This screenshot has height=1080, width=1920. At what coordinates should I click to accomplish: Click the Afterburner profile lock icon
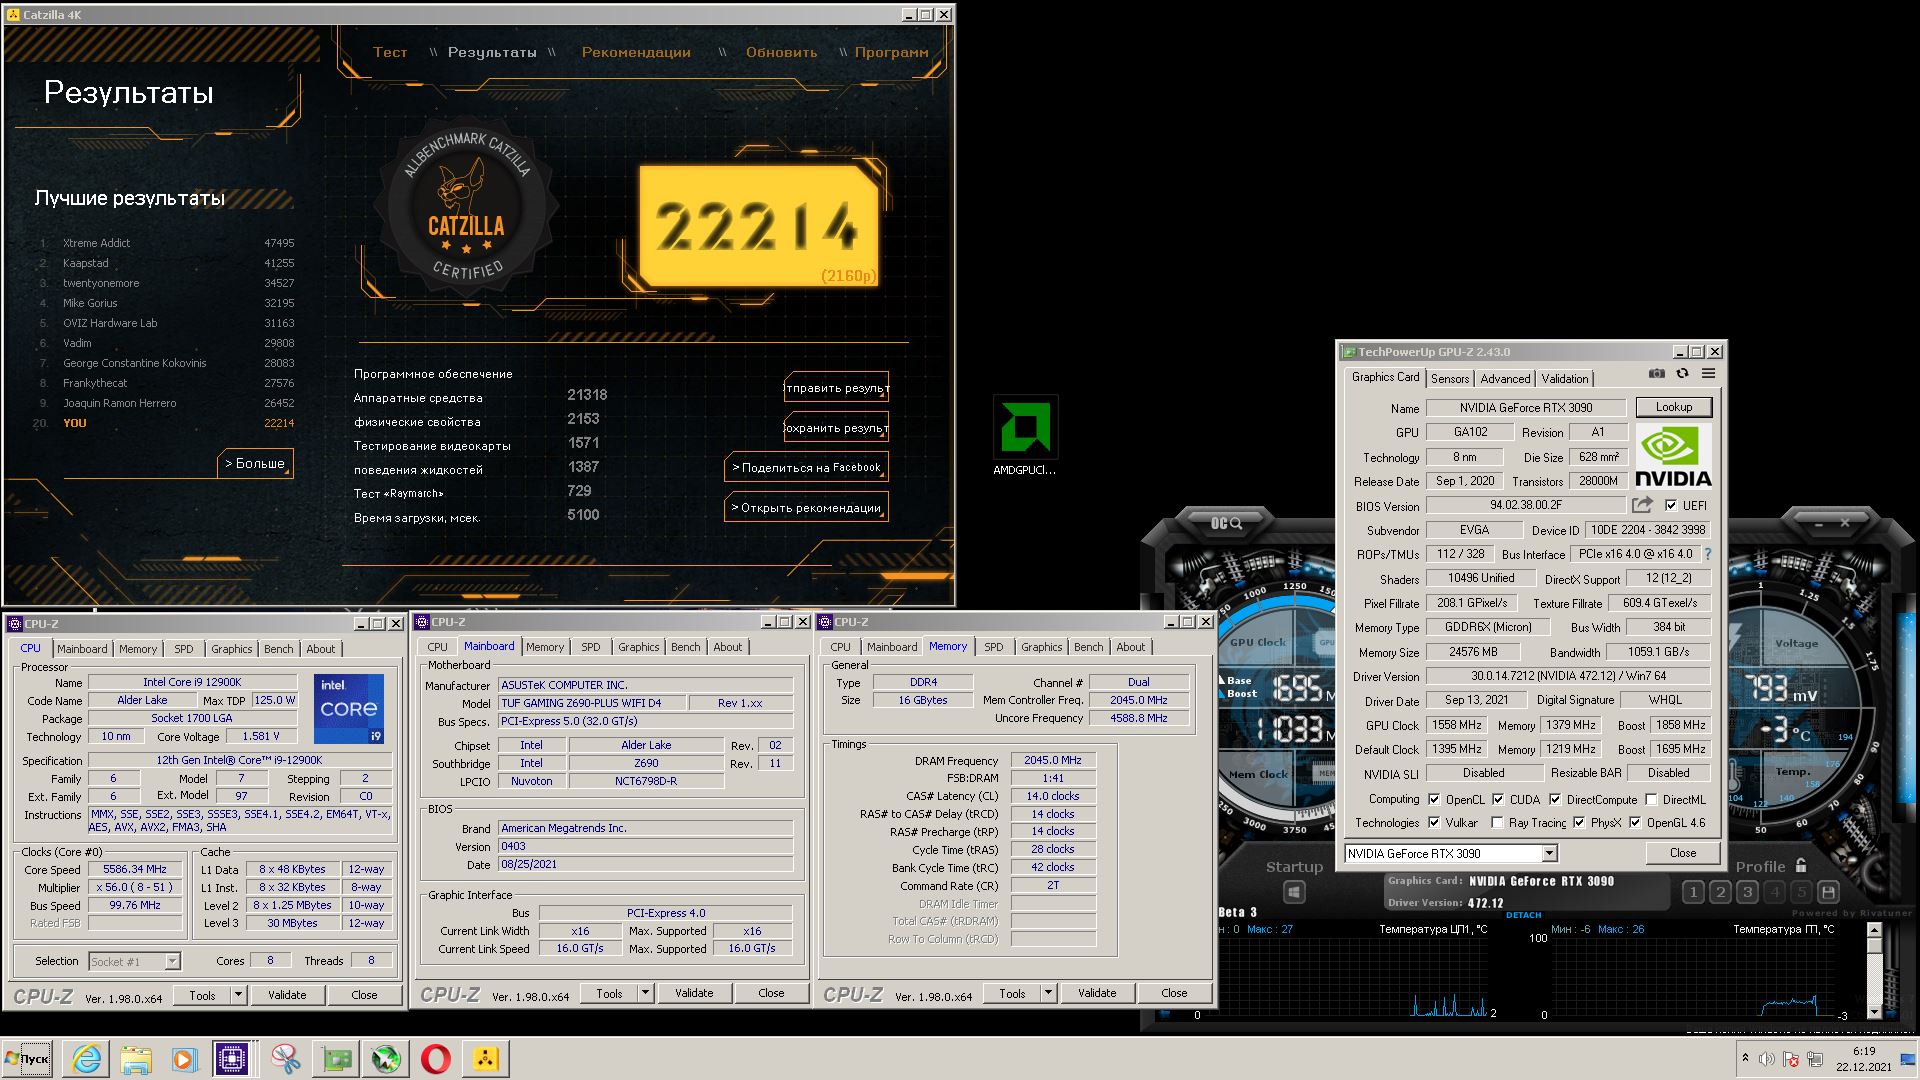tap(1801, 866)
